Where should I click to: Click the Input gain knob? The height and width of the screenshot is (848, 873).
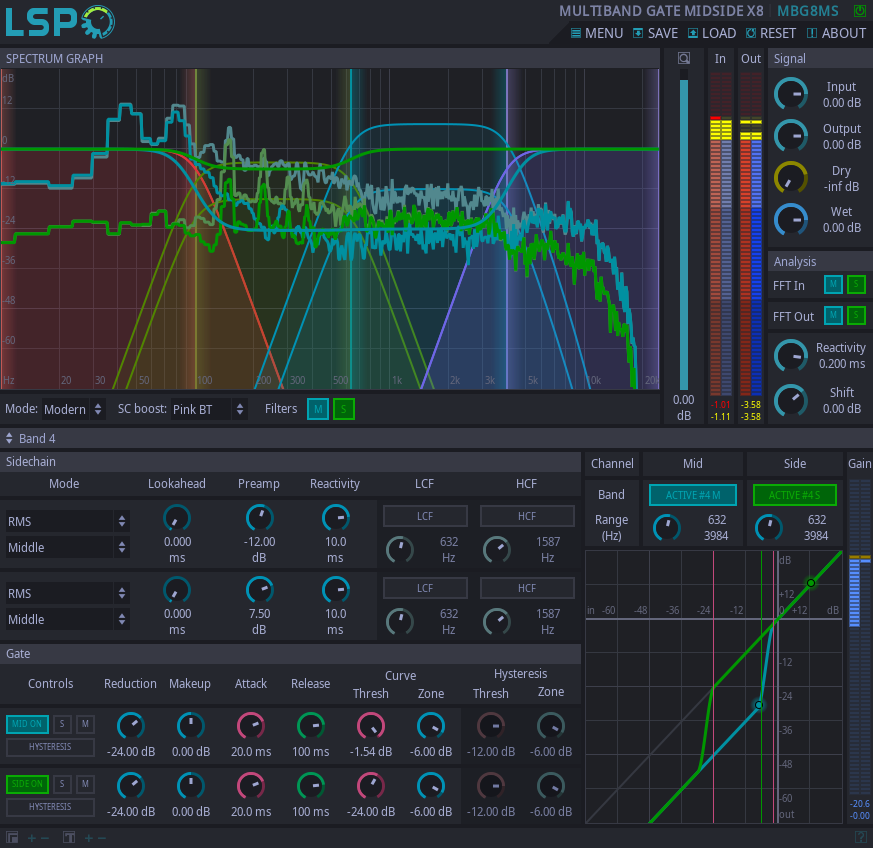(791, 94)
